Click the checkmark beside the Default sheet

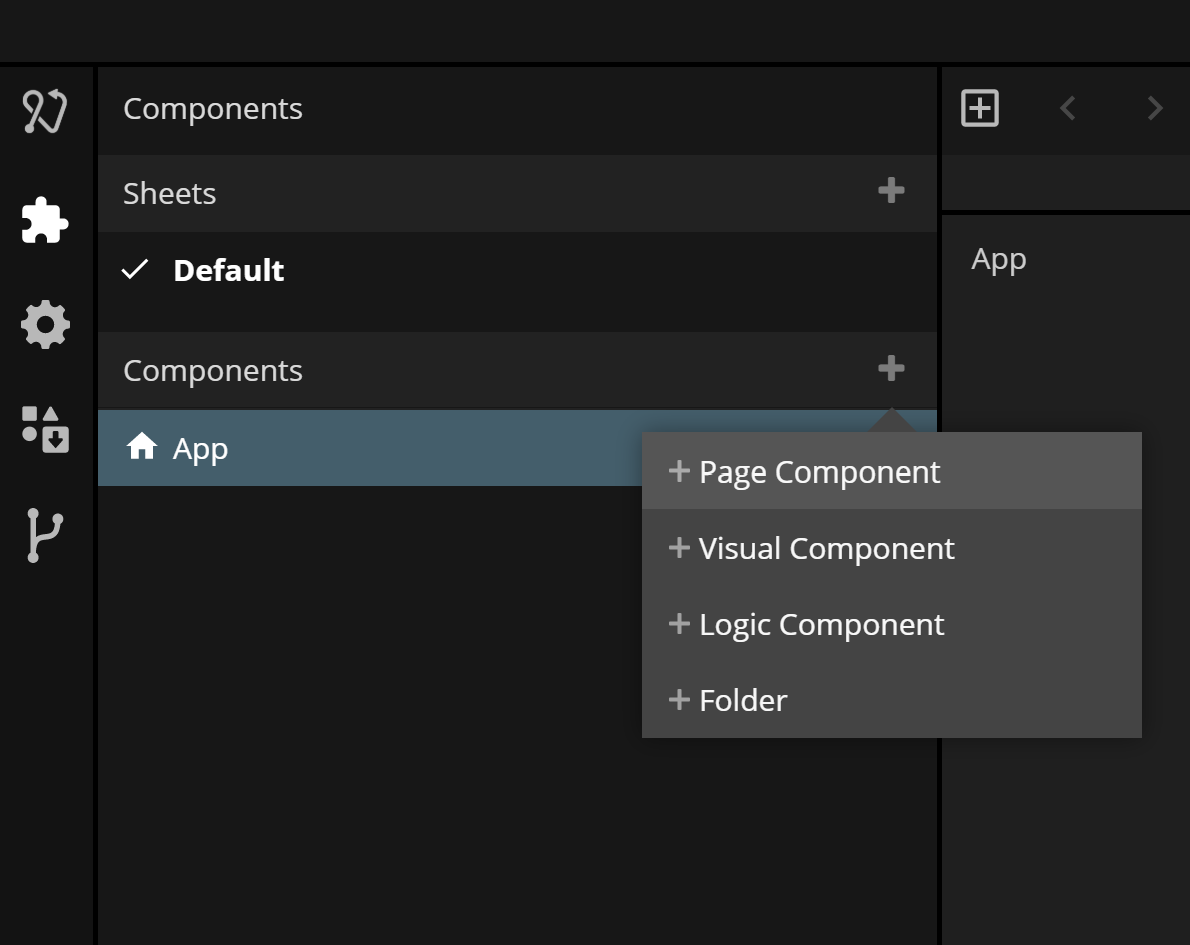(135, 270)
